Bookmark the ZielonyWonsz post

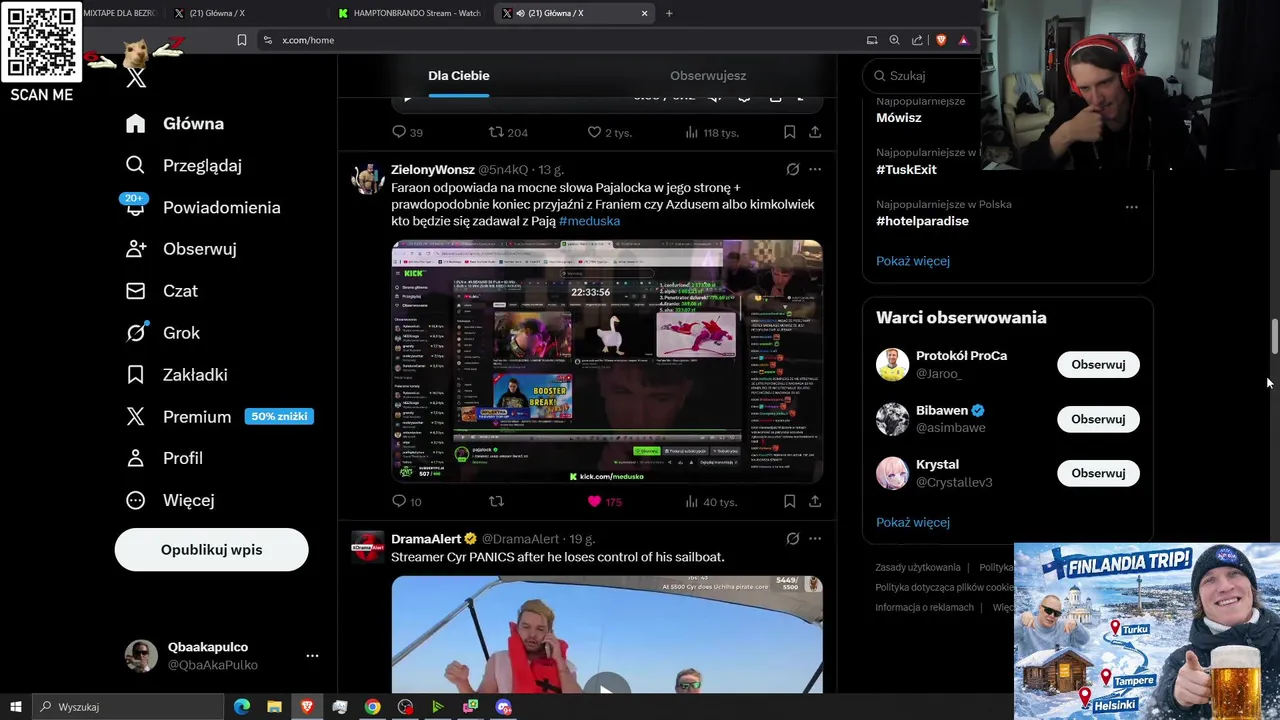point(789,501)
